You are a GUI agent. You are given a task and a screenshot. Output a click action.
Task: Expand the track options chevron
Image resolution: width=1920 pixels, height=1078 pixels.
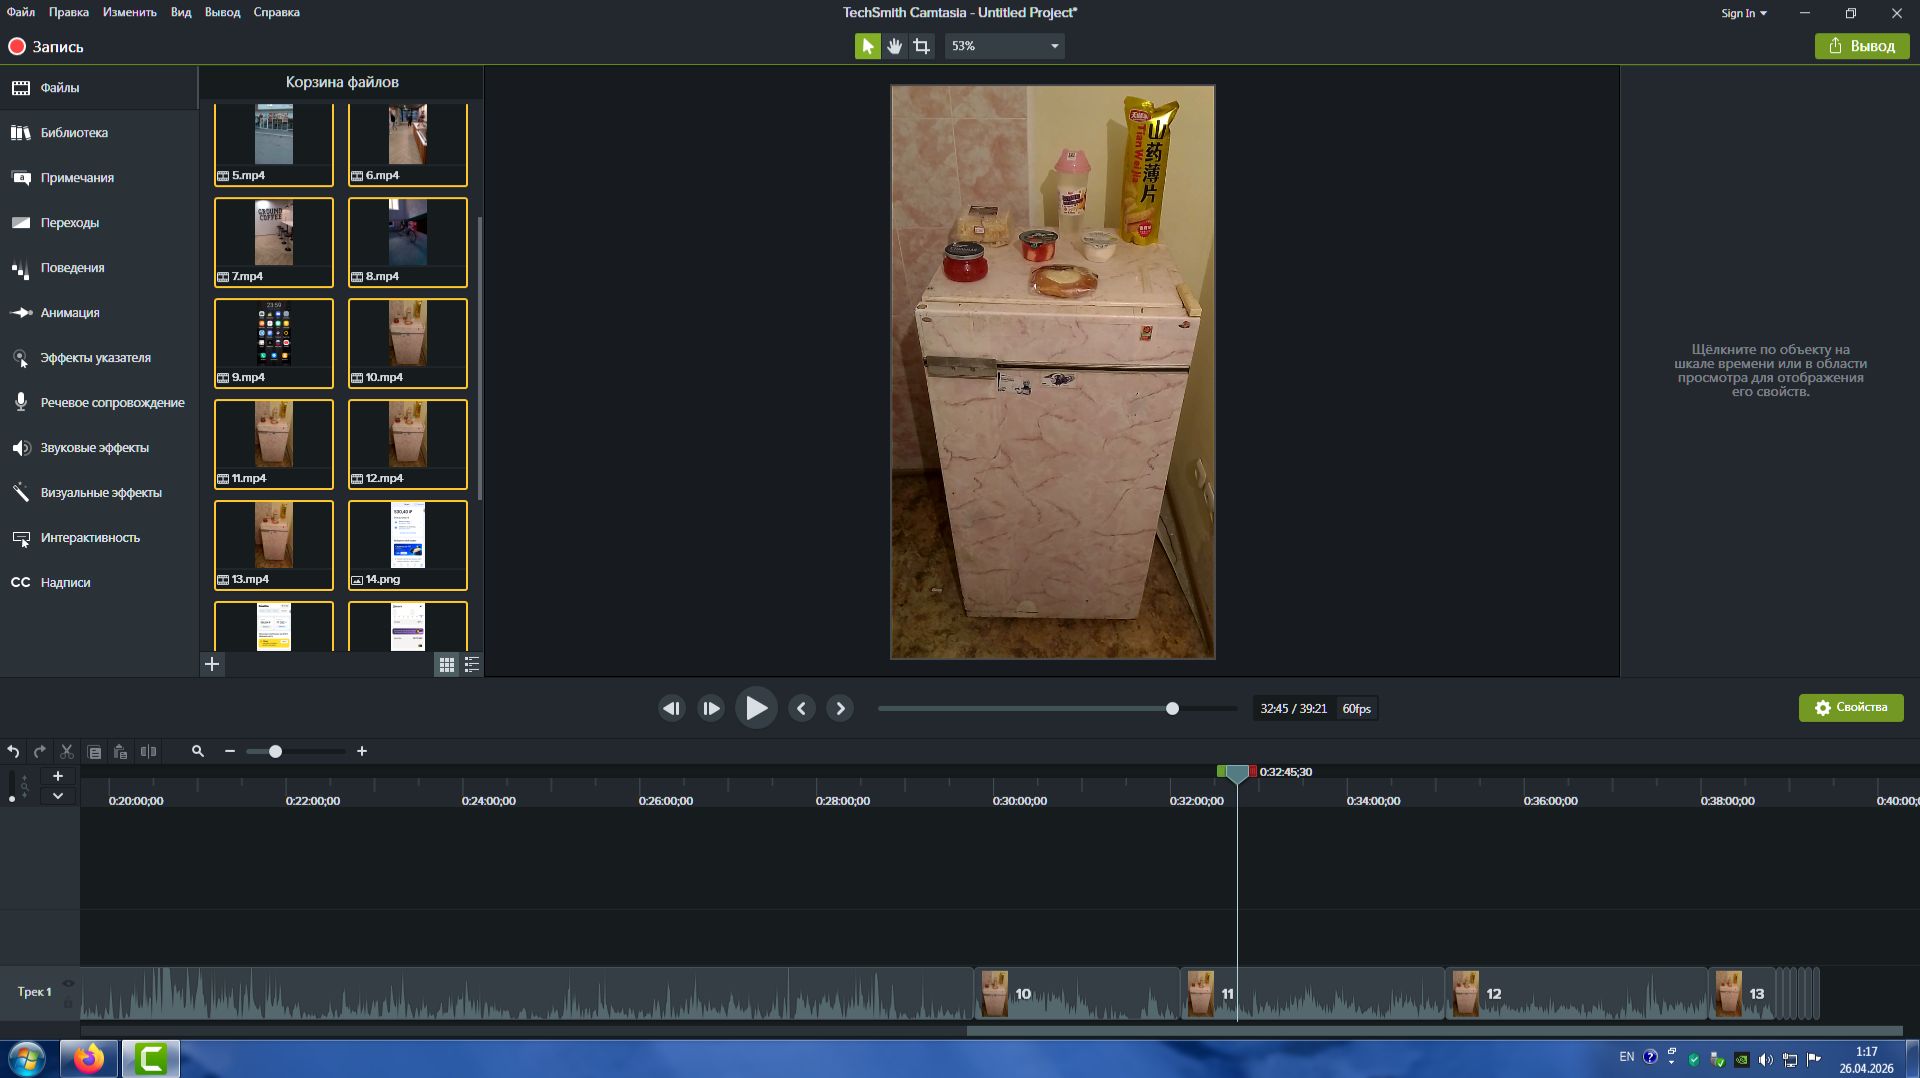(x=58, y=796)
